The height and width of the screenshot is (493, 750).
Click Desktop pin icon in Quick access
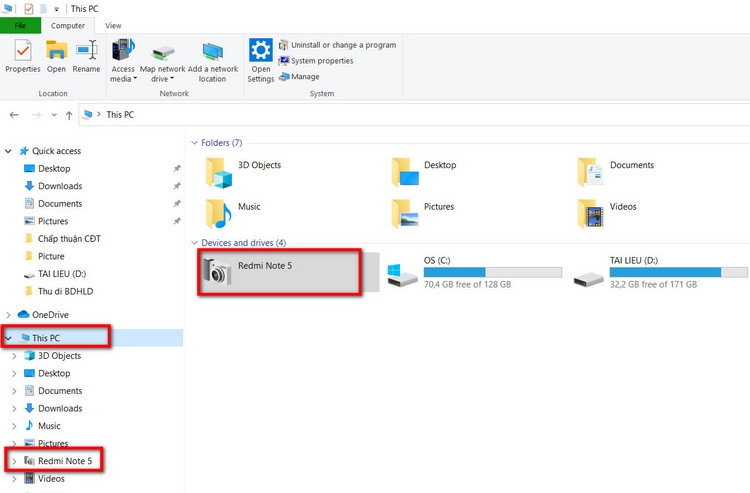(177, 168)
